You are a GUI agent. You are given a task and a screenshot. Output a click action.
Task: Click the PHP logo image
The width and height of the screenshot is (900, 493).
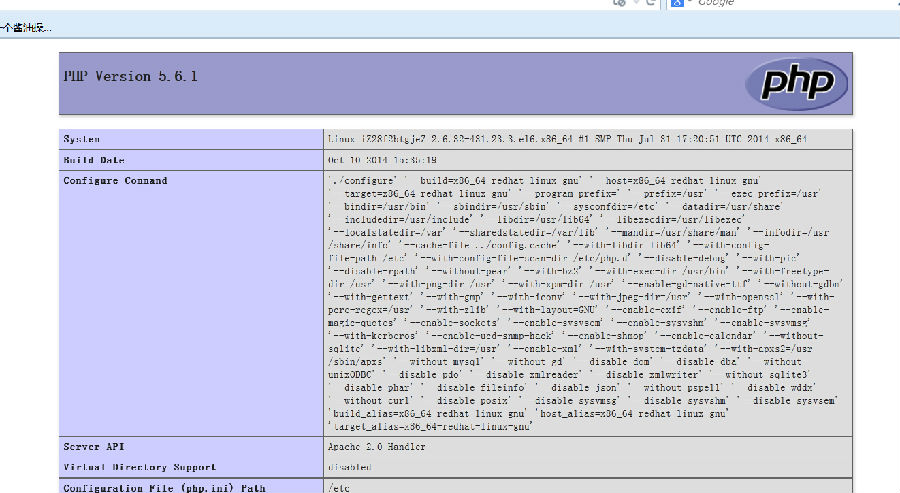[x=797, y=84]
